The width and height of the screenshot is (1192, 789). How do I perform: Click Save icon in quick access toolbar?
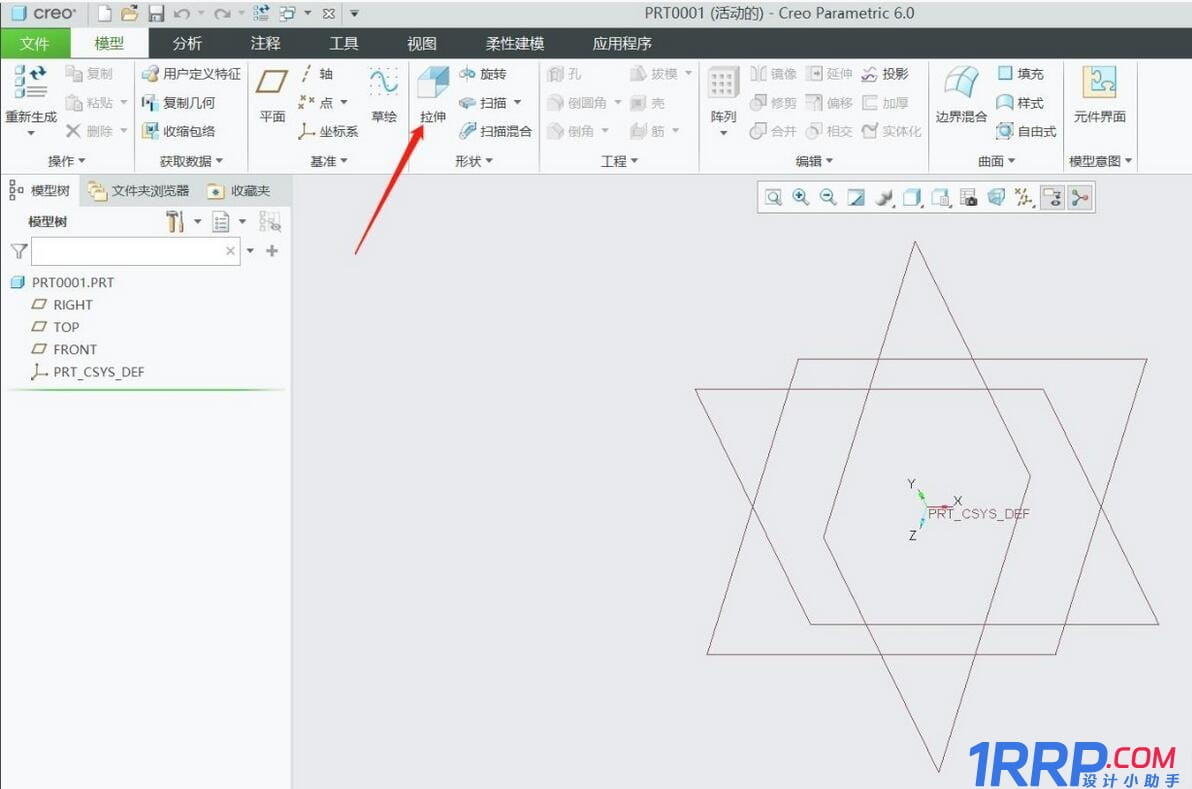tap(156, 14)
